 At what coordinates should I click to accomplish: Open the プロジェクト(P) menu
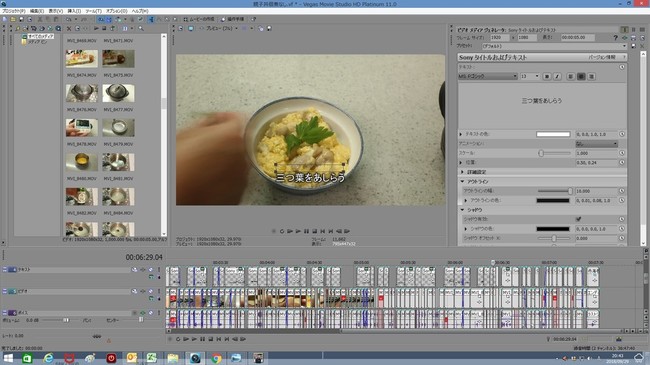click(x=14, y=11)
